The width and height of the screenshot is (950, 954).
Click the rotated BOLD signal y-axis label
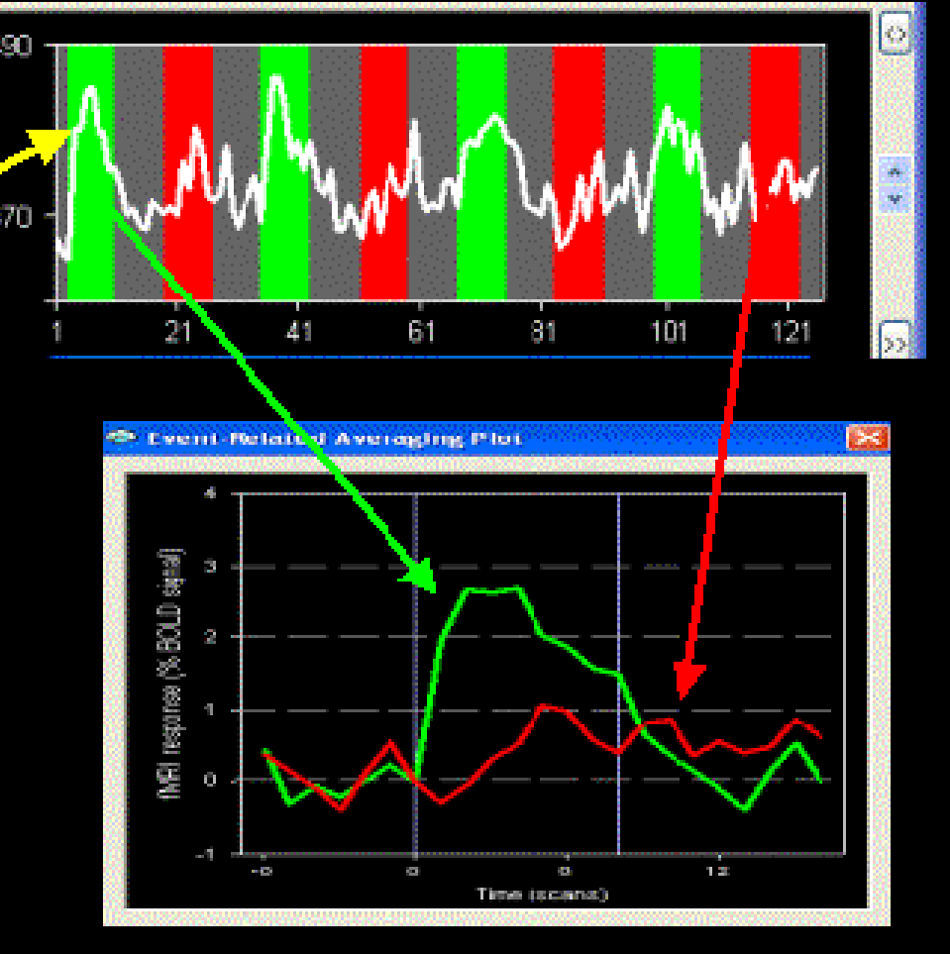tap(171, 671)
